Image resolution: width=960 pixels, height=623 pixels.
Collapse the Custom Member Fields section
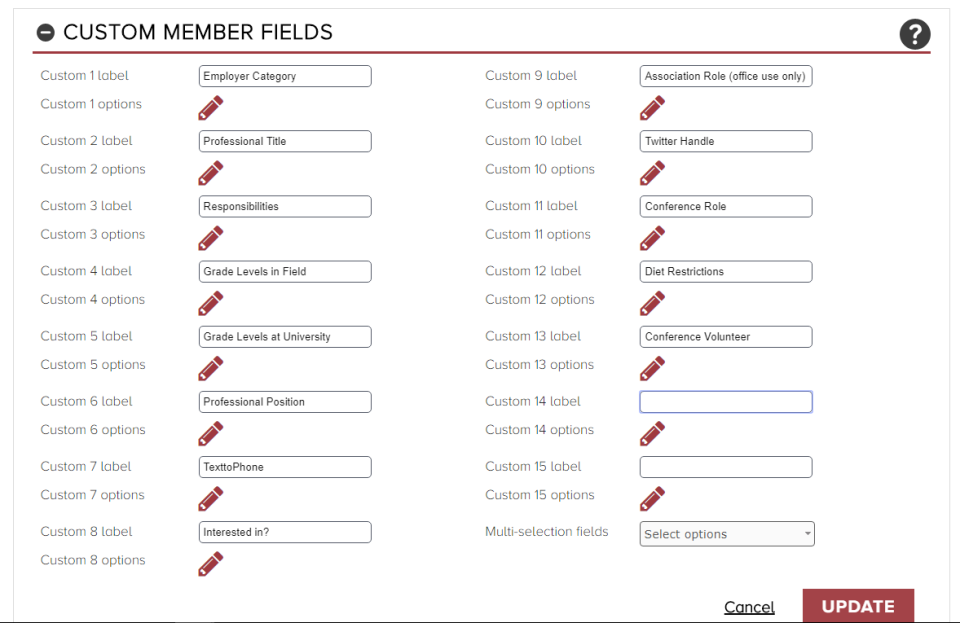tap(44, 32)
